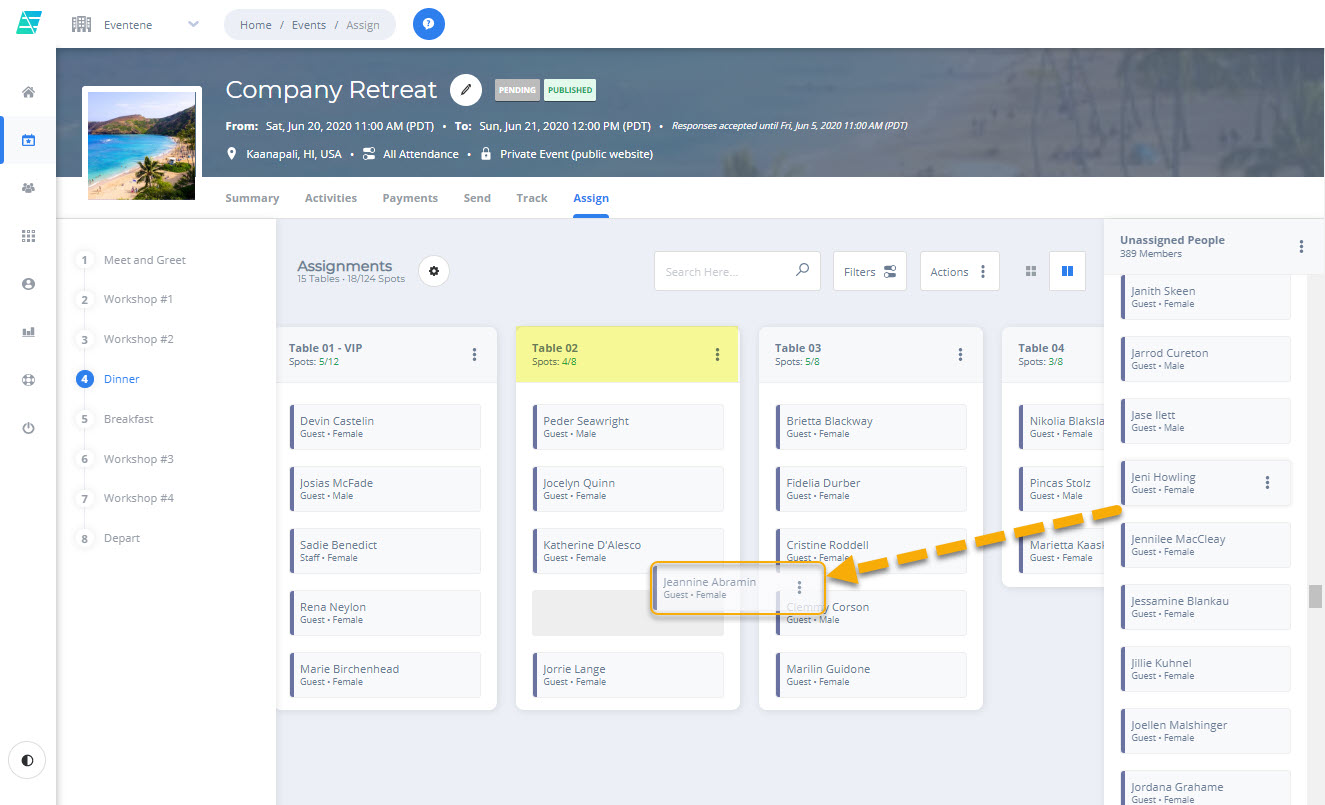Viewport: 1325px width, 805px height.
Task: Open the Actions menu
Action: tap(958, 270)
